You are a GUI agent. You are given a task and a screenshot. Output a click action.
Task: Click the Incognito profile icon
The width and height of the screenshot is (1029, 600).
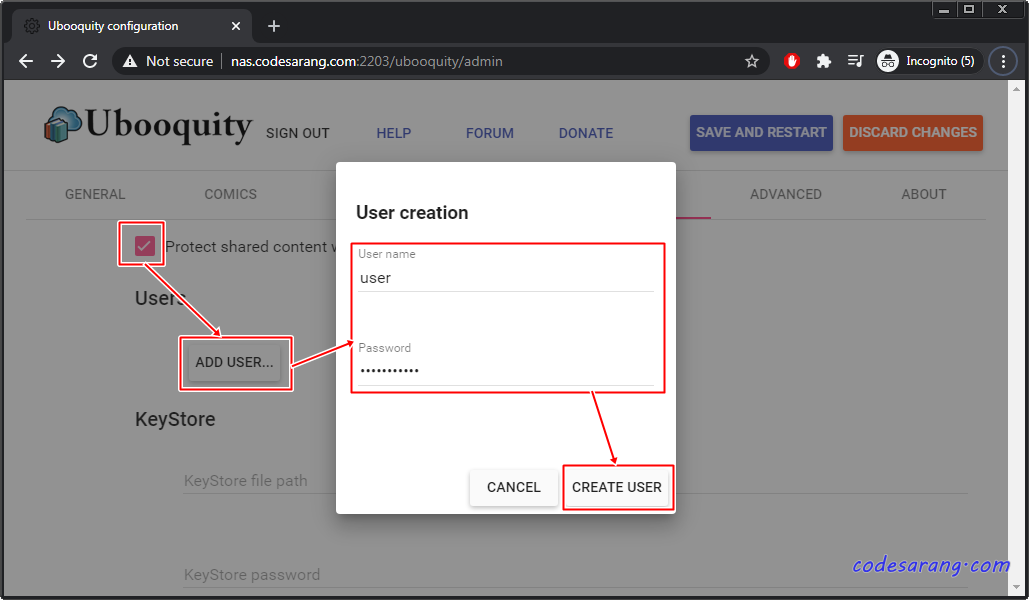[888, 61]
